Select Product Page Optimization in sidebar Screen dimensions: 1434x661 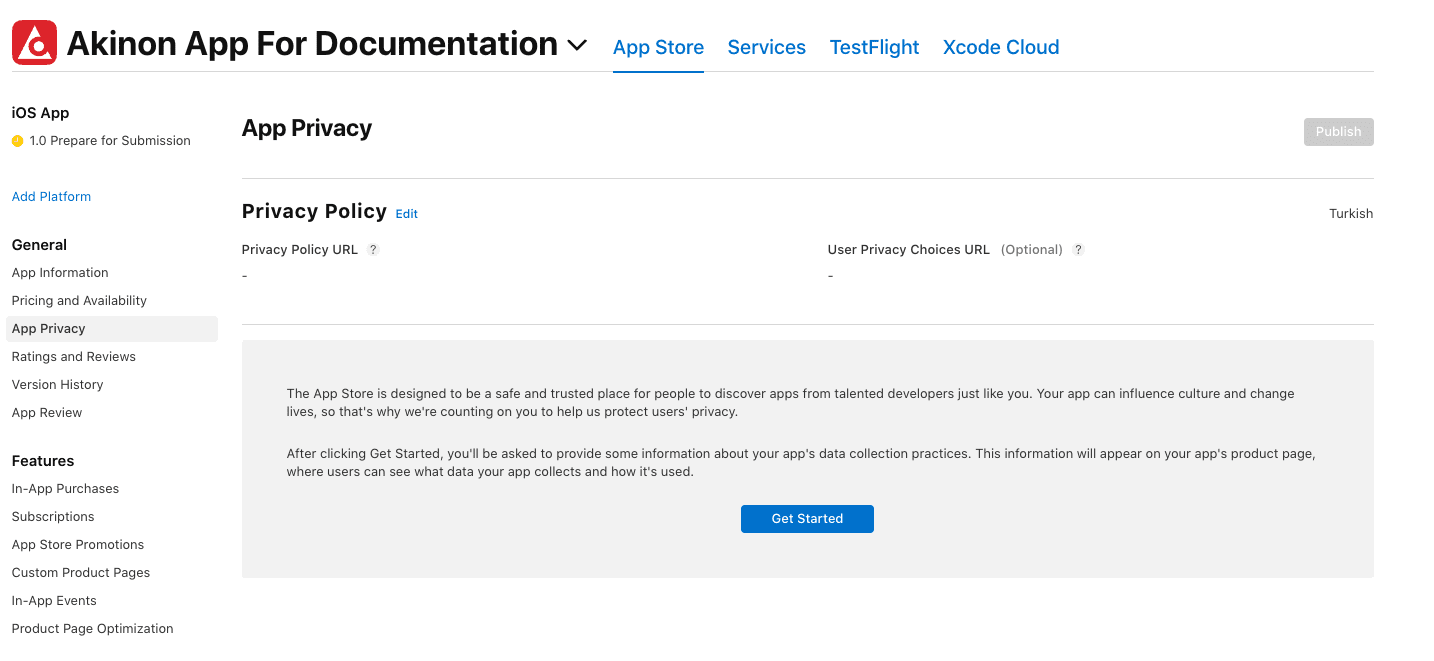tap(92, 629)
